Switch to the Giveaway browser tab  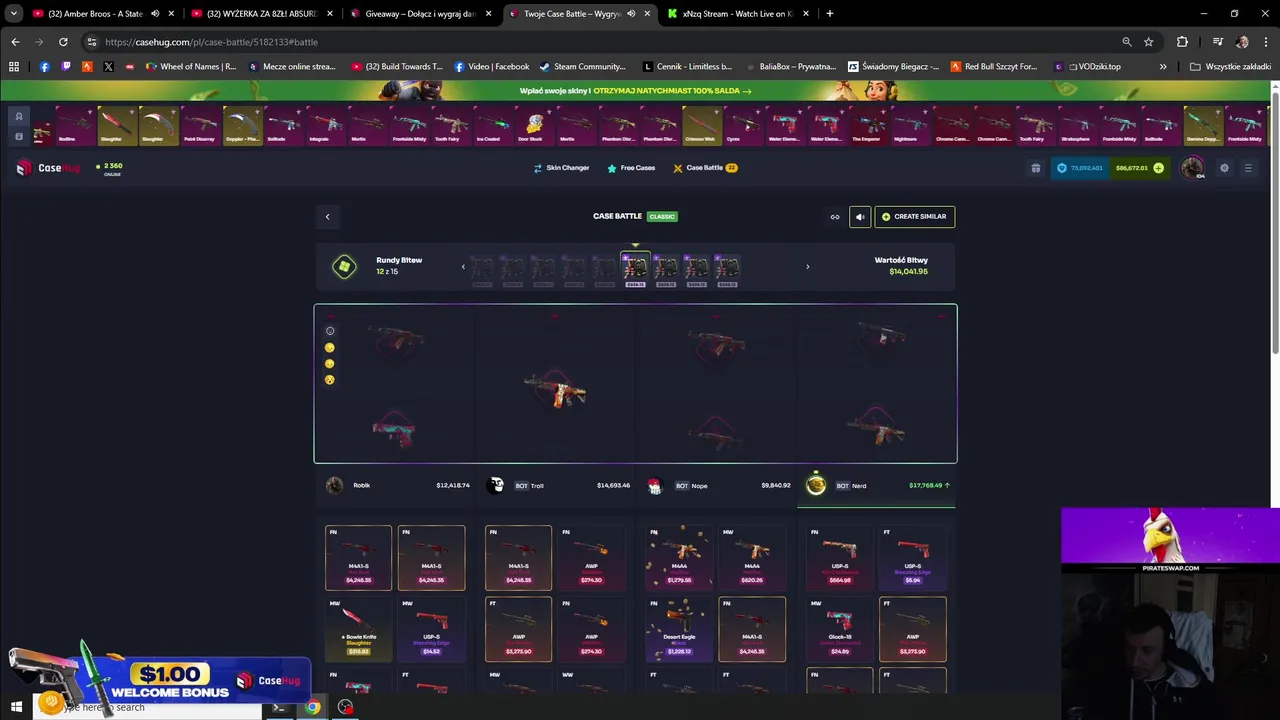[420, 13]
